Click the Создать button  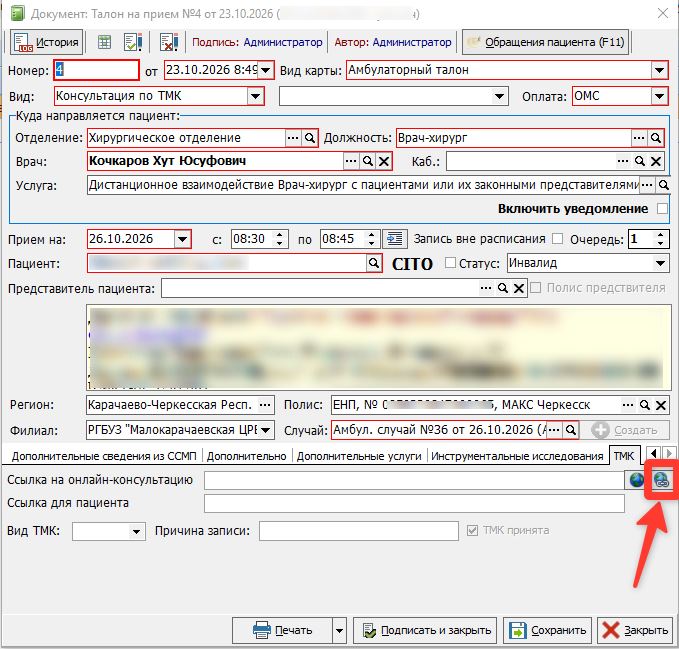click(625, 430)
